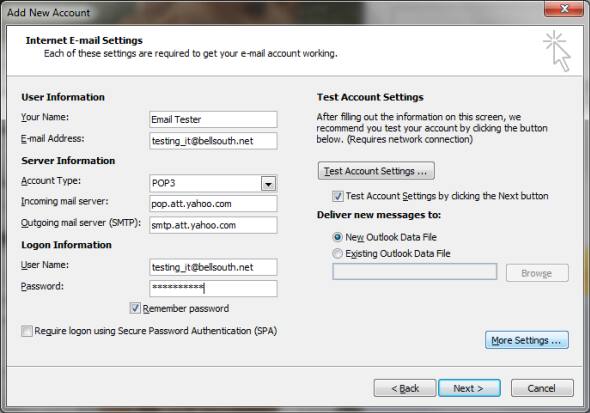Screen dimensions: 590x413
Task: Choose Existing Outlook Data File option
Action: [x=338, y=254]
